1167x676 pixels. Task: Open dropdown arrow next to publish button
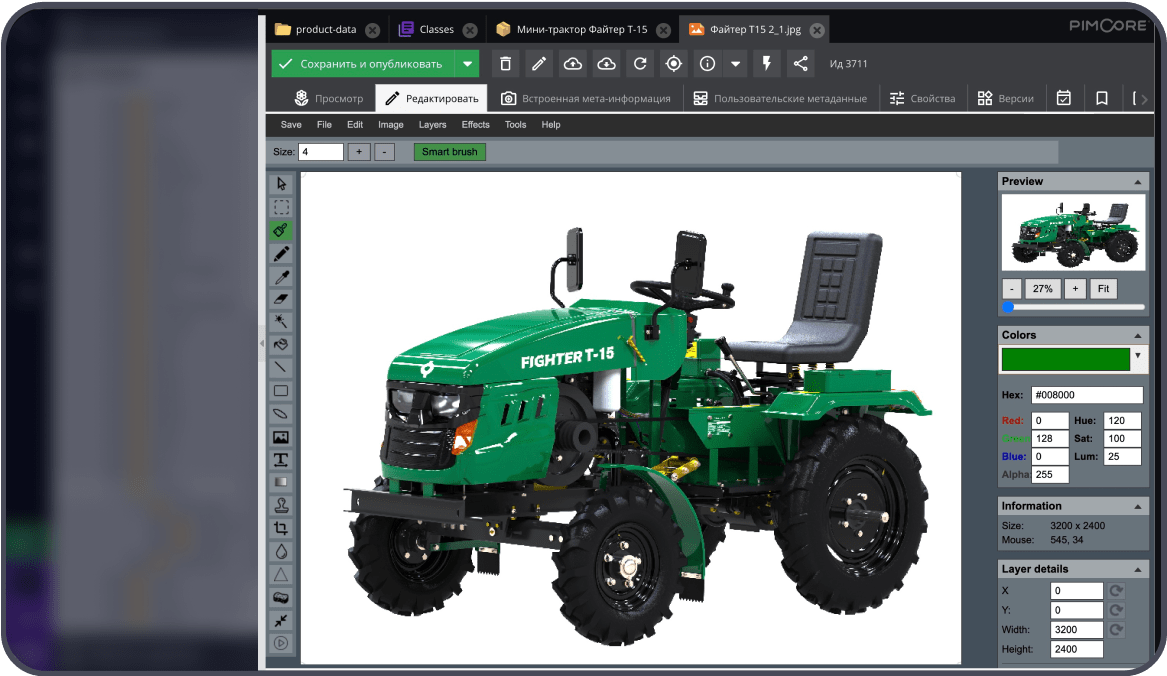pyautogui.click(x=466, y=64)
